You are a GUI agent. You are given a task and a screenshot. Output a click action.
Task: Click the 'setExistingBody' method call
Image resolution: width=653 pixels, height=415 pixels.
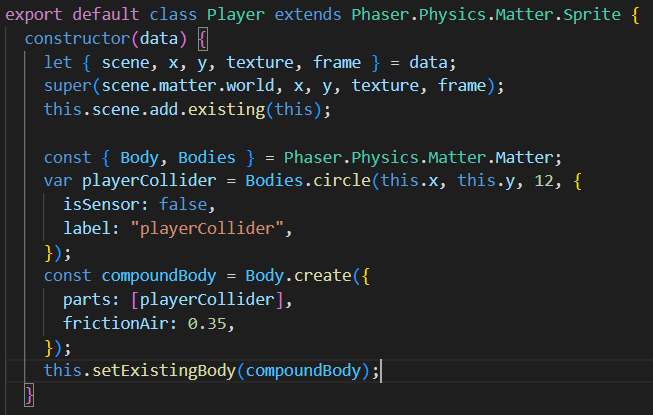click(x=164, y=371)
